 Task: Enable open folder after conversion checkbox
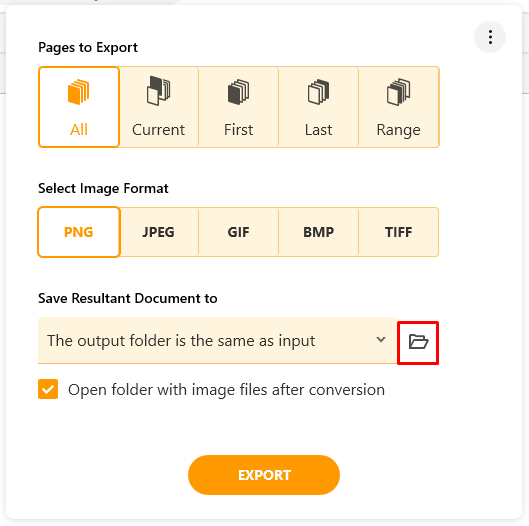[x=48, y=389]
